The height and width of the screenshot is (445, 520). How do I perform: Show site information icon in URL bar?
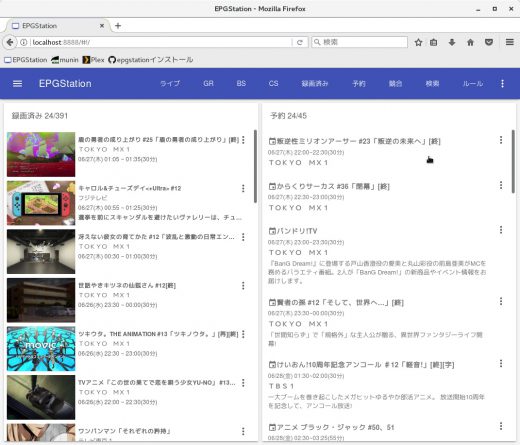[x=24, y=42]
